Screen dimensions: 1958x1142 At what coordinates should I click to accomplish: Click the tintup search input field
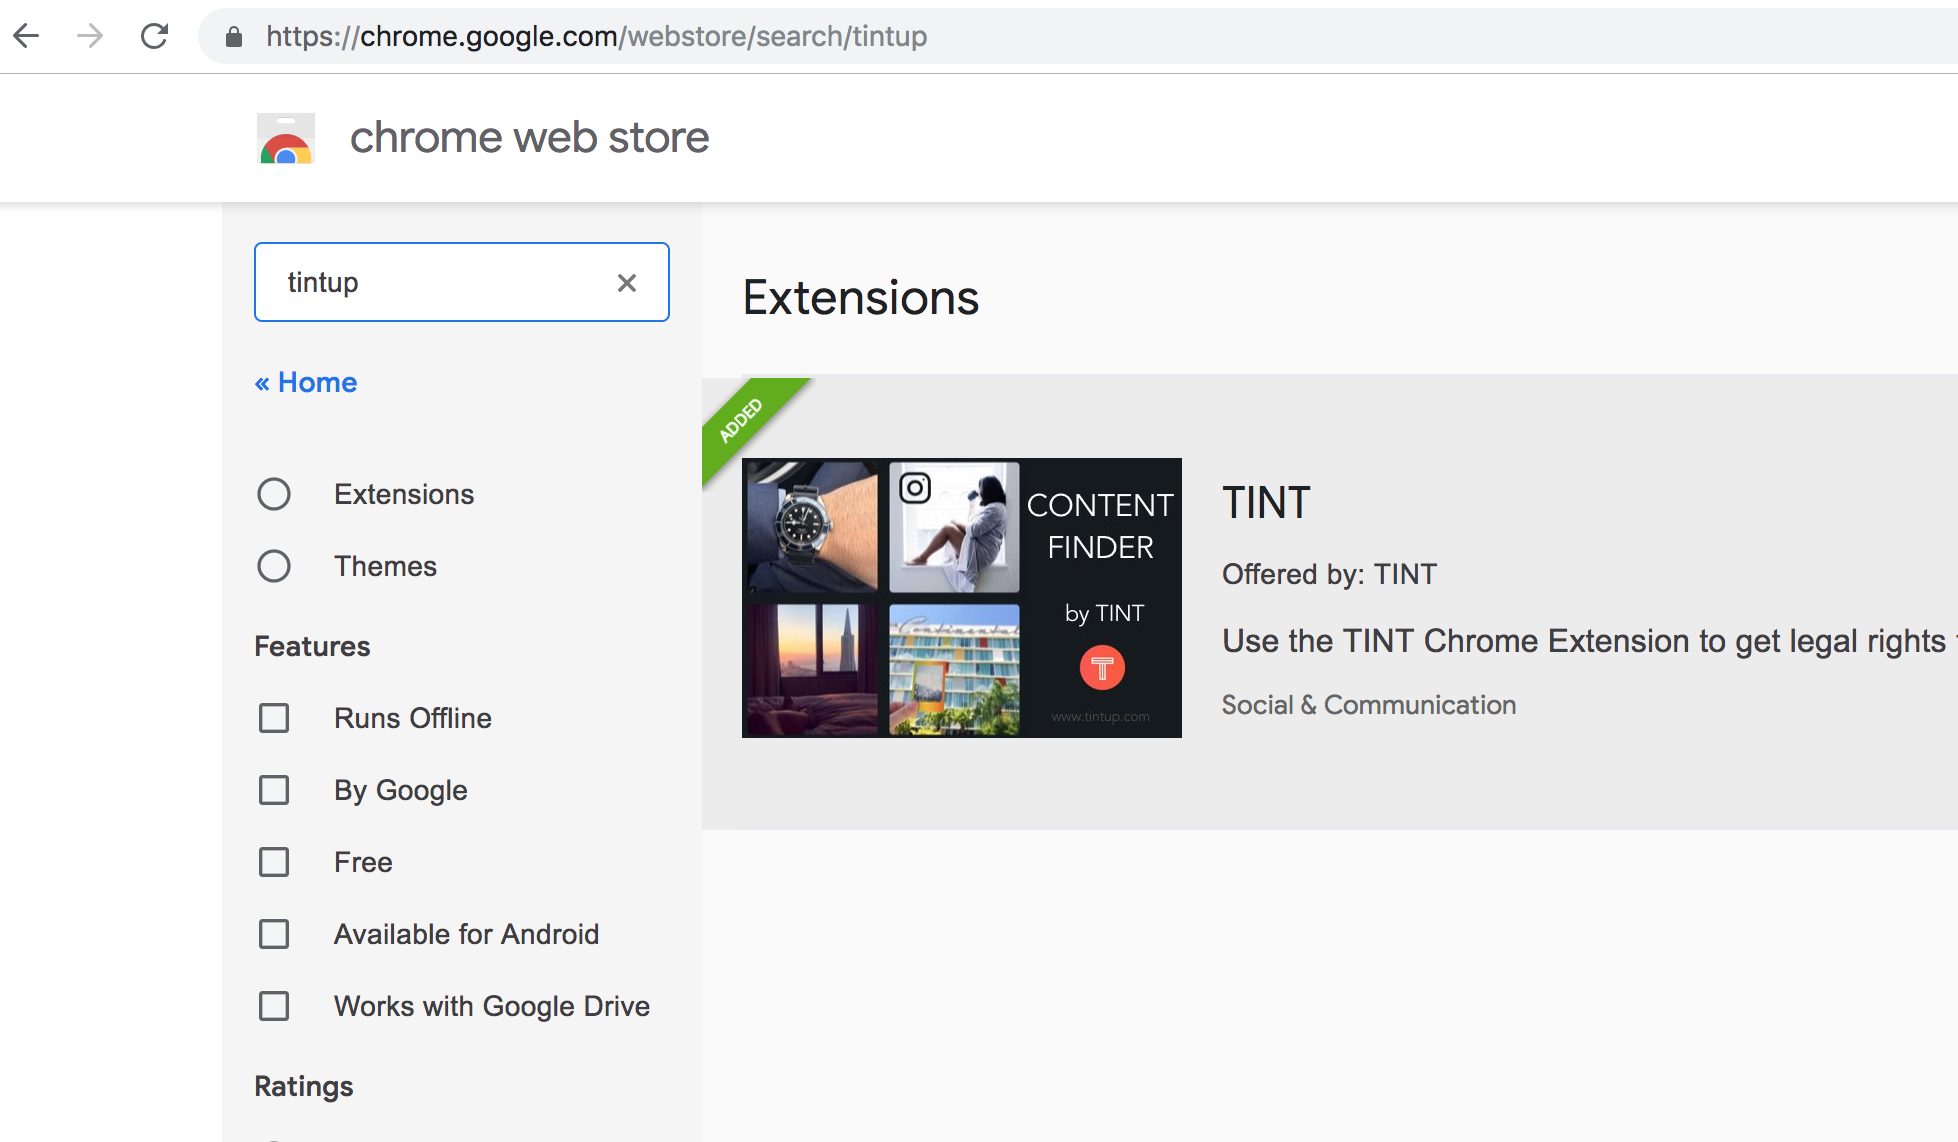click(x=440, y=282)
